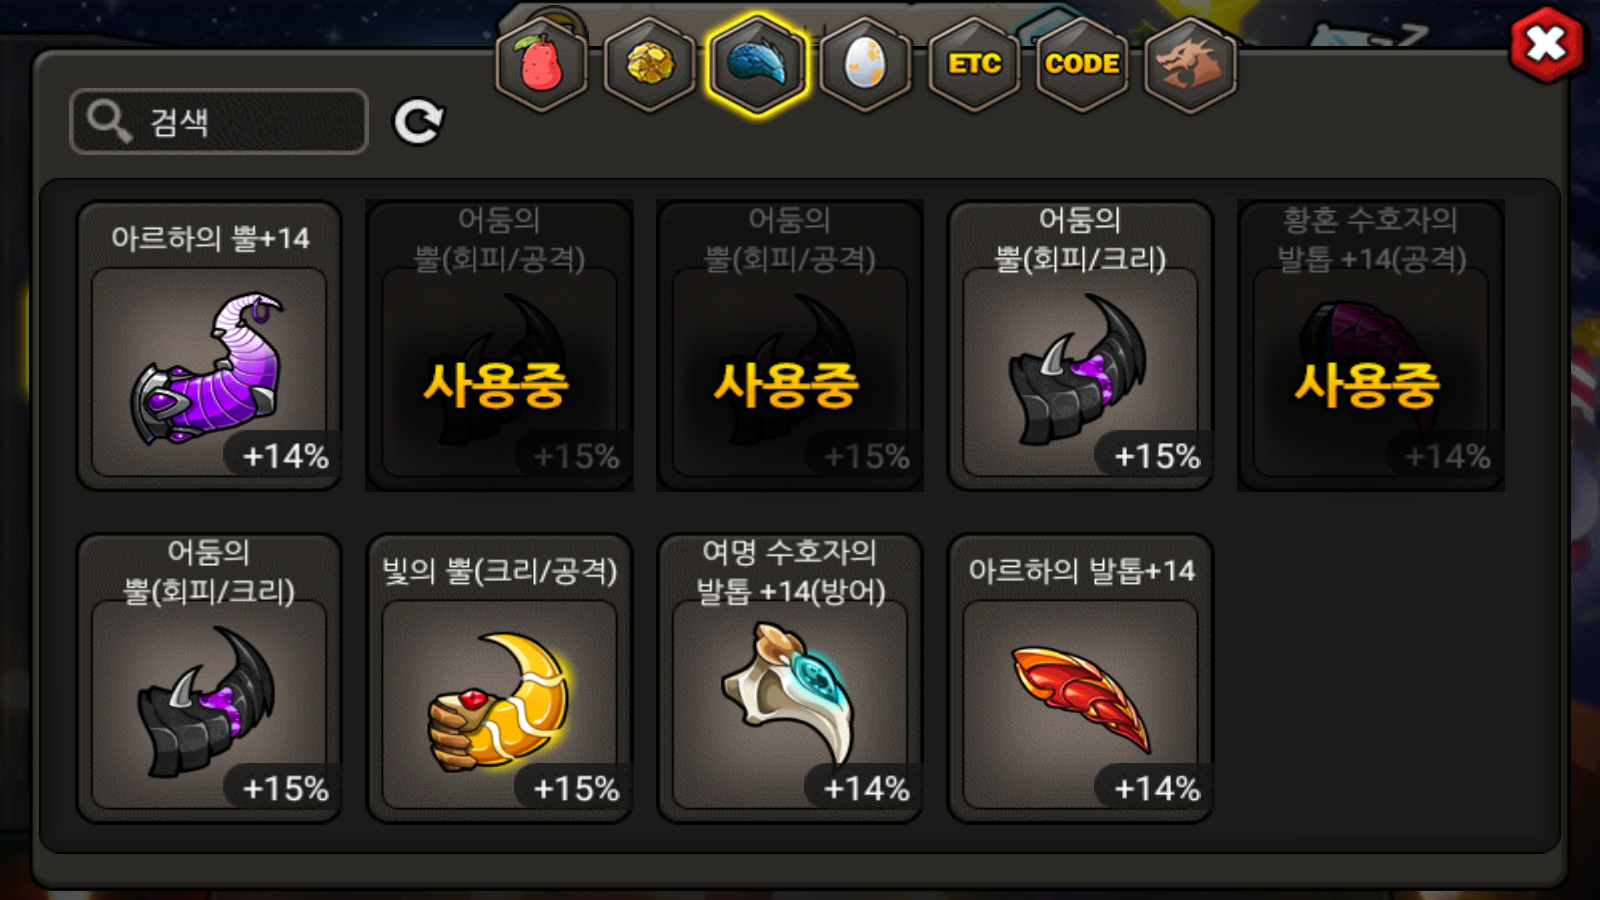
Task: Close the inventory with the red X
Action: [x=1547, y=44]
